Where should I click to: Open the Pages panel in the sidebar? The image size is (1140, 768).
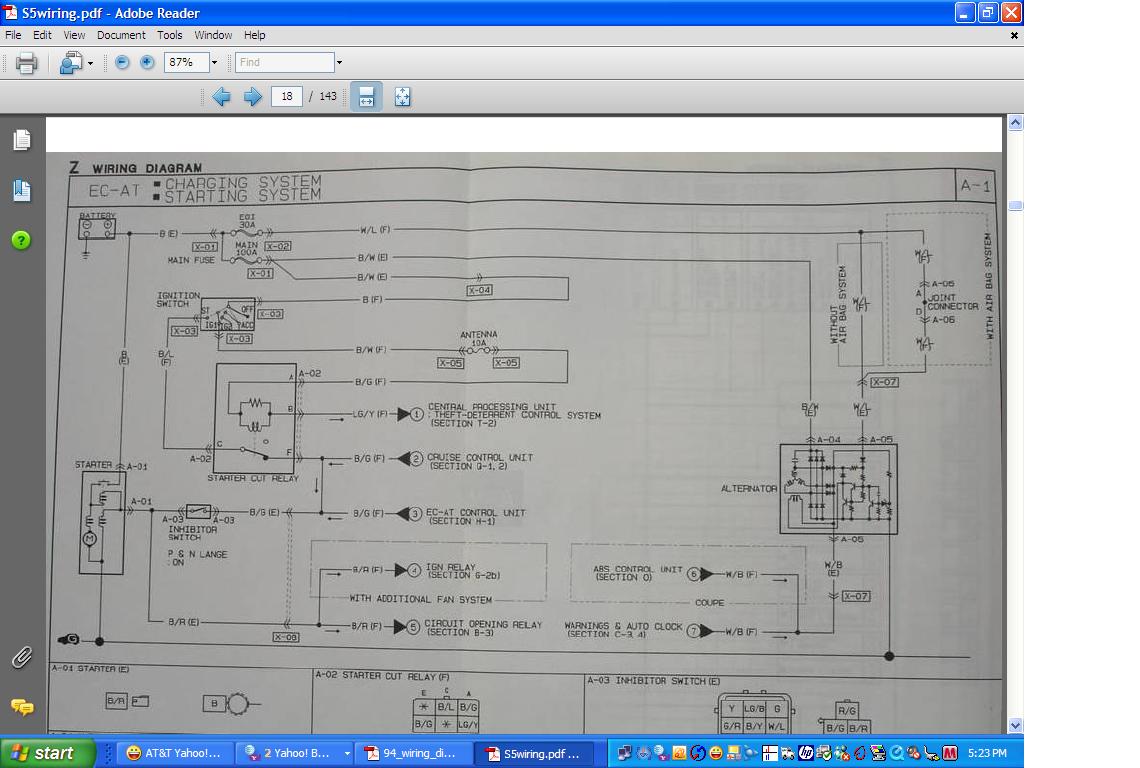(22, 140)
